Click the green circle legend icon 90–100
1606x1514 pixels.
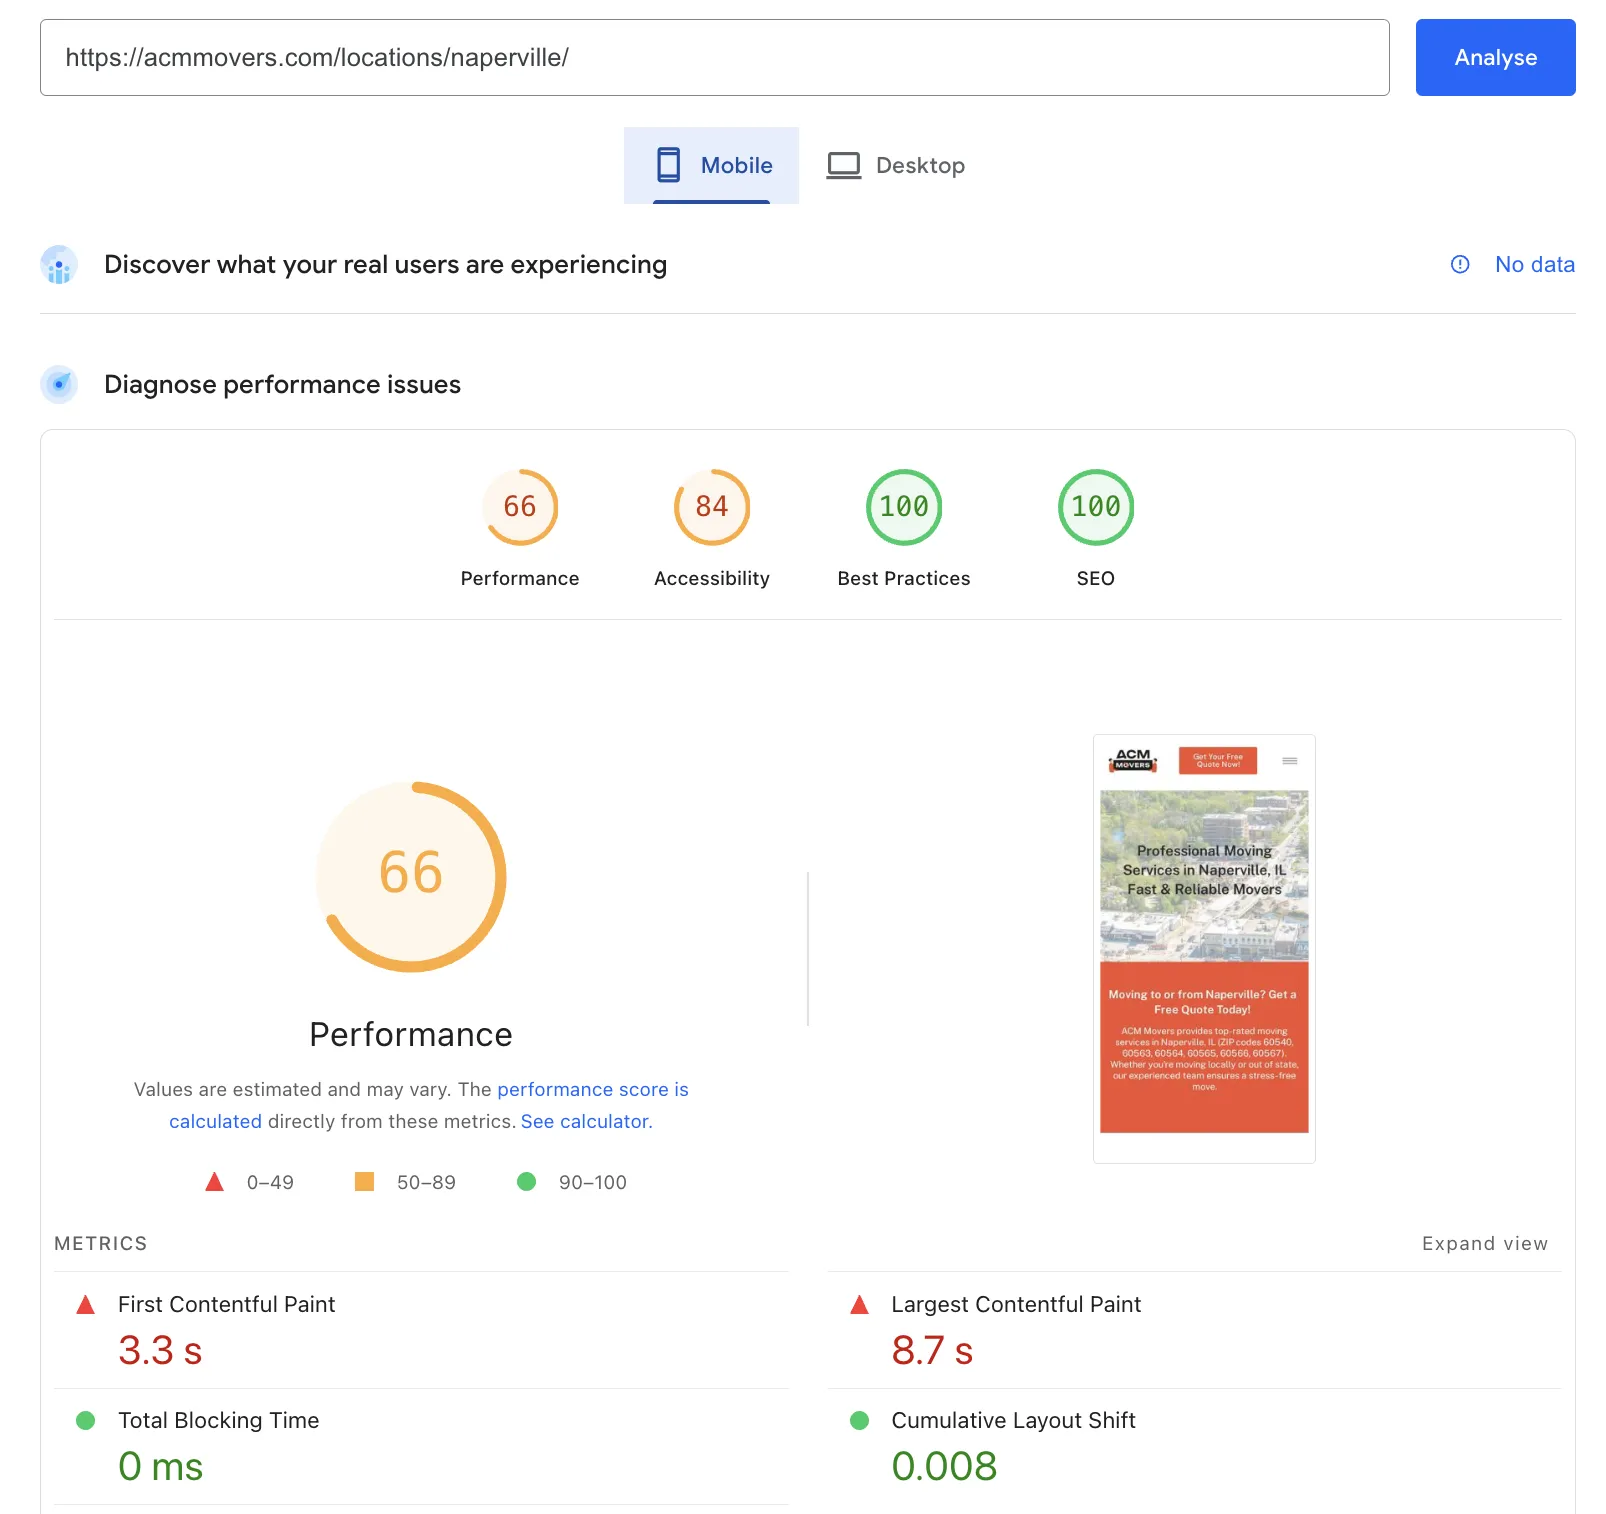pyautogui.click(x=526, y=1182)
